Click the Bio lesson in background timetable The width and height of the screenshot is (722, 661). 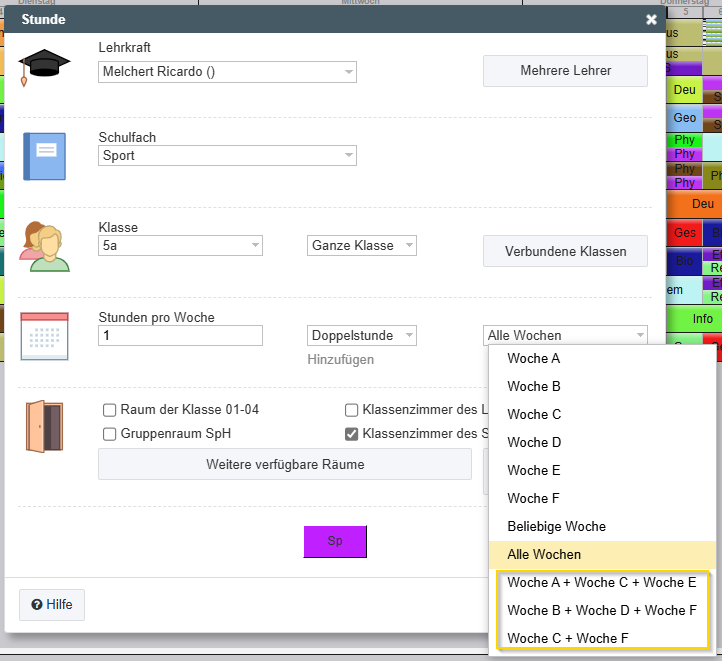pos(684,261)
